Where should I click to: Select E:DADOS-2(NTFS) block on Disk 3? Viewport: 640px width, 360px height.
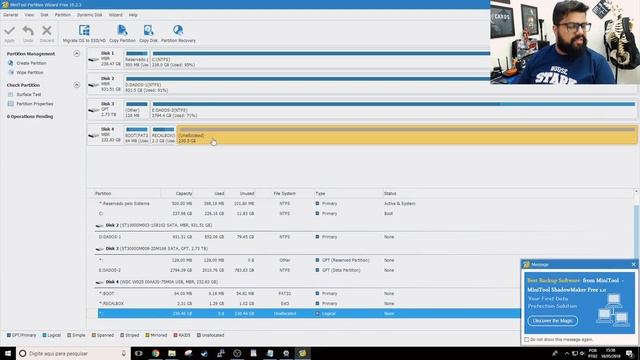[x=394, y=110]
